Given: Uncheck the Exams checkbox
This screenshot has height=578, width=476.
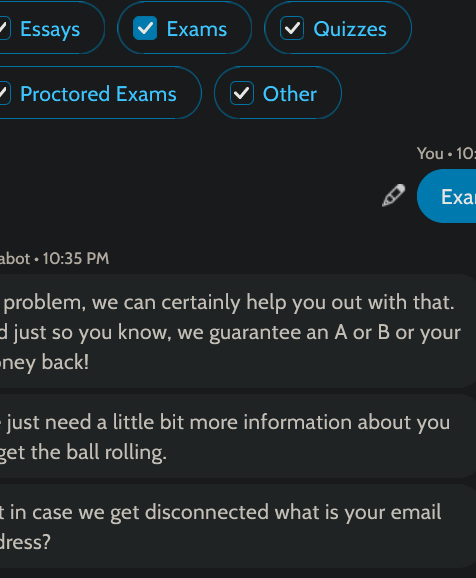Looking at the screenshot, I should (145, 28).
